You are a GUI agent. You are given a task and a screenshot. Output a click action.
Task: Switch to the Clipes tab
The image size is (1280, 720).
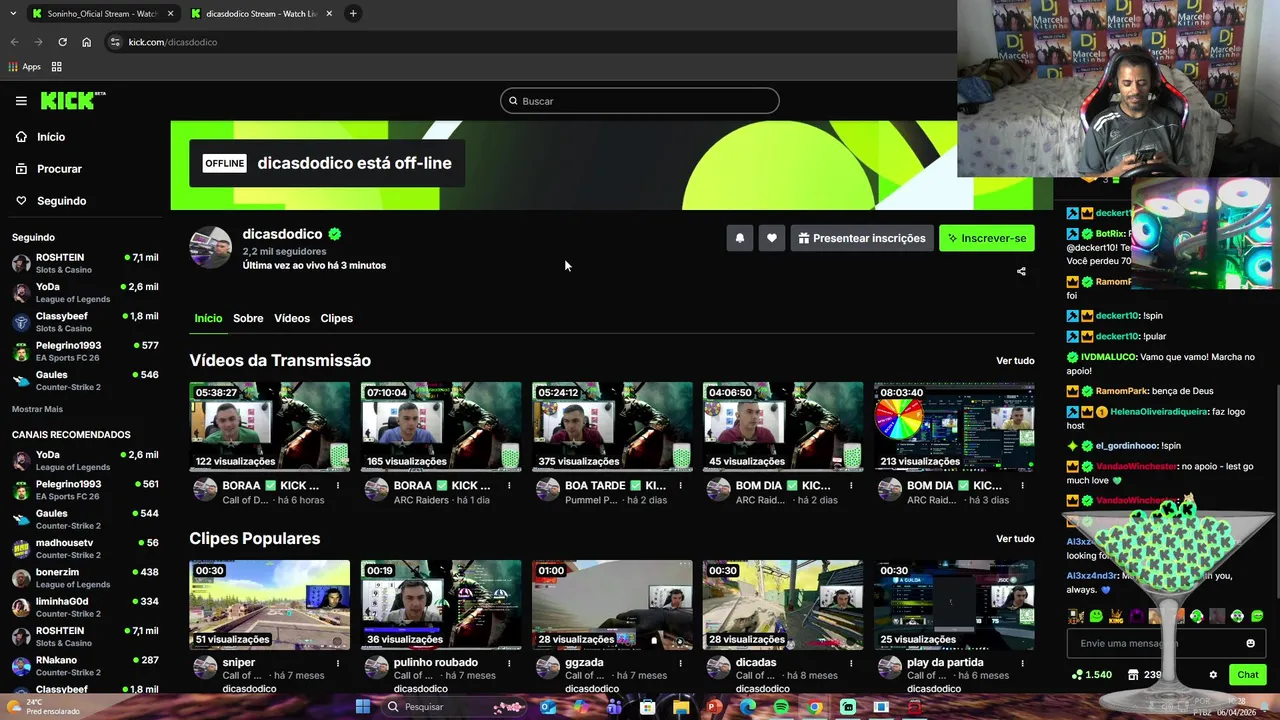[337, 318]
